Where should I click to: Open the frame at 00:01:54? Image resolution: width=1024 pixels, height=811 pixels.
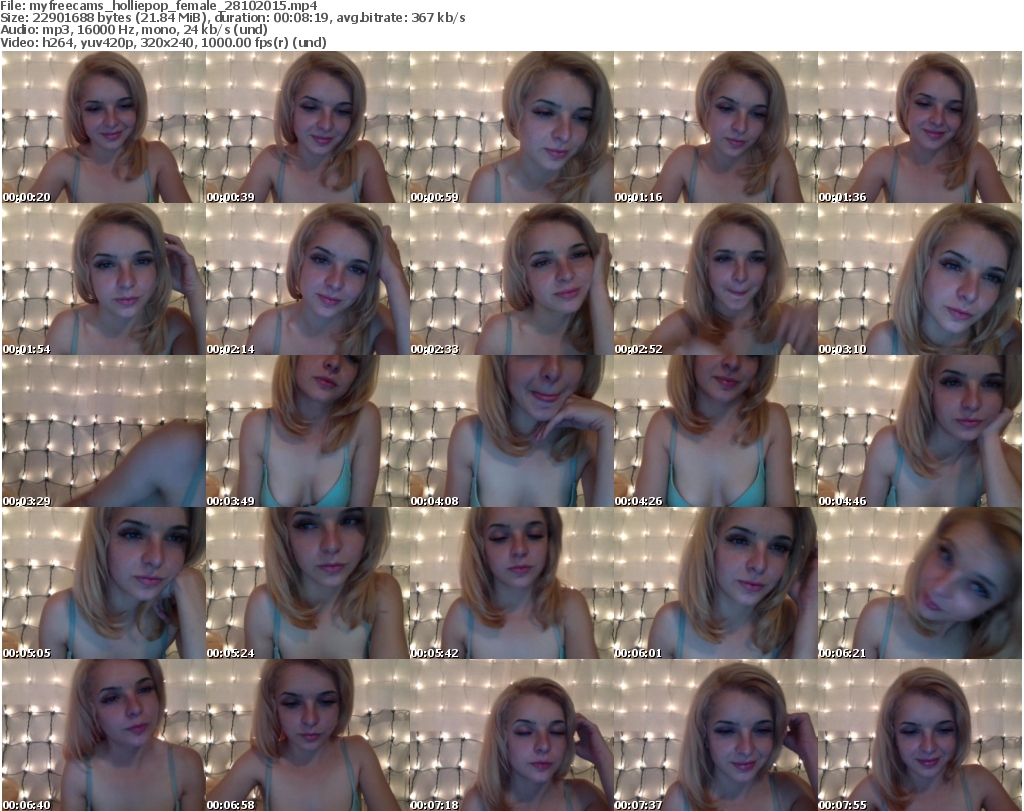coord(104,279)
